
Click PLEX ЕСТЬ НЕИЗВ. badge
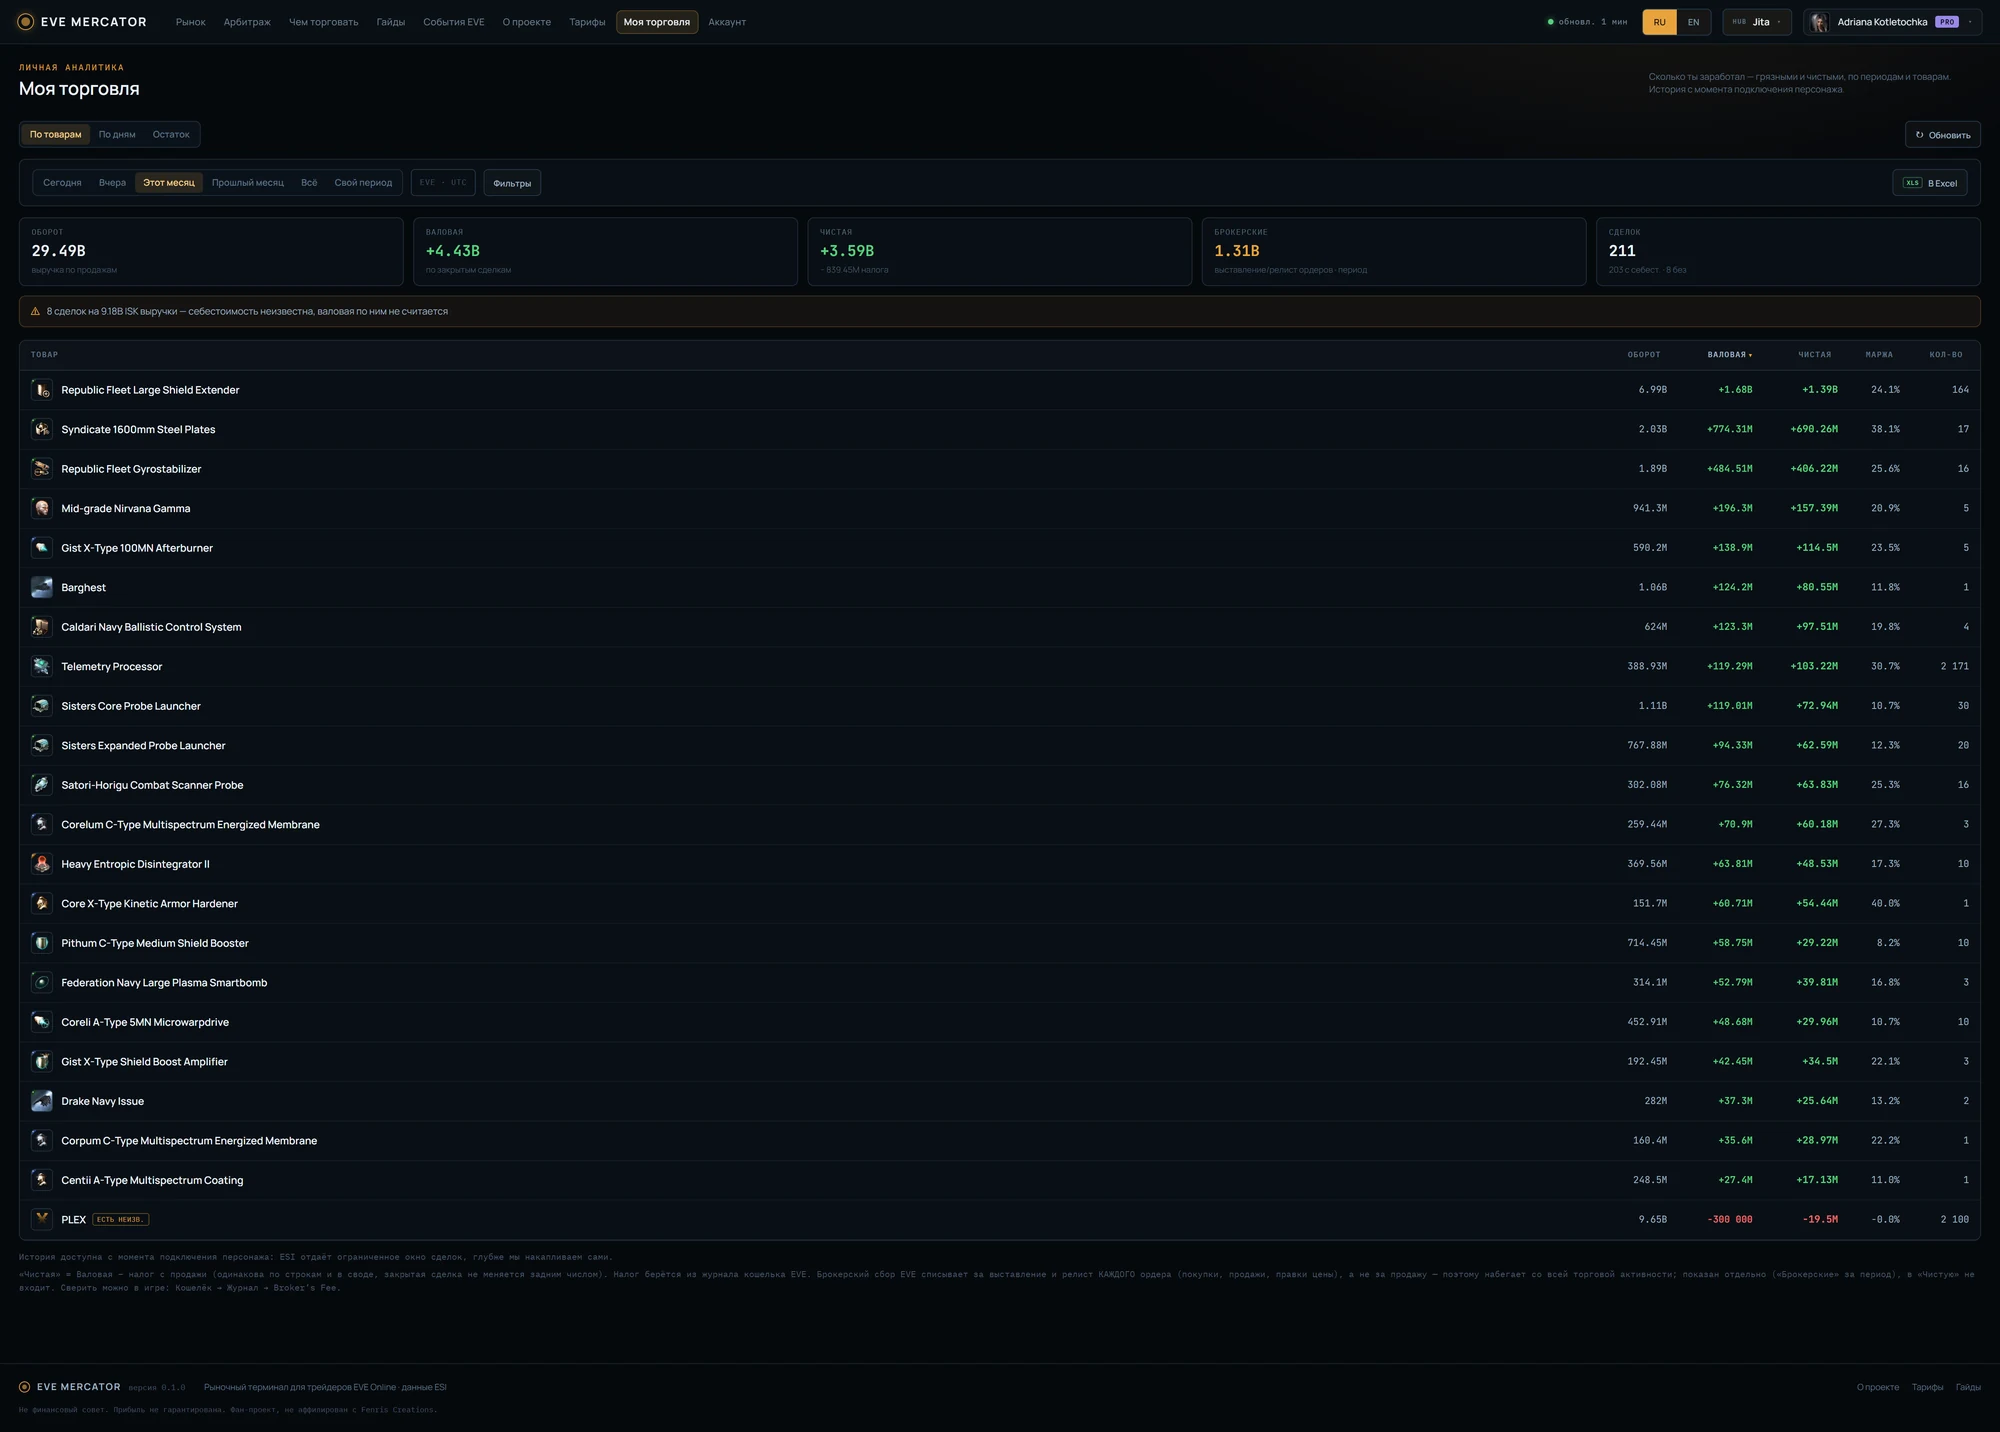pyautogui.click(x=121, y=1219)
